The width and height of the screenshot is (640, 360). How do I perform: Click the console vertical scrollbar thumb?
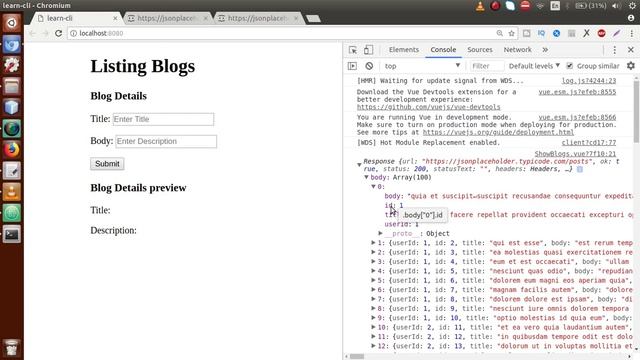[636, 111]
